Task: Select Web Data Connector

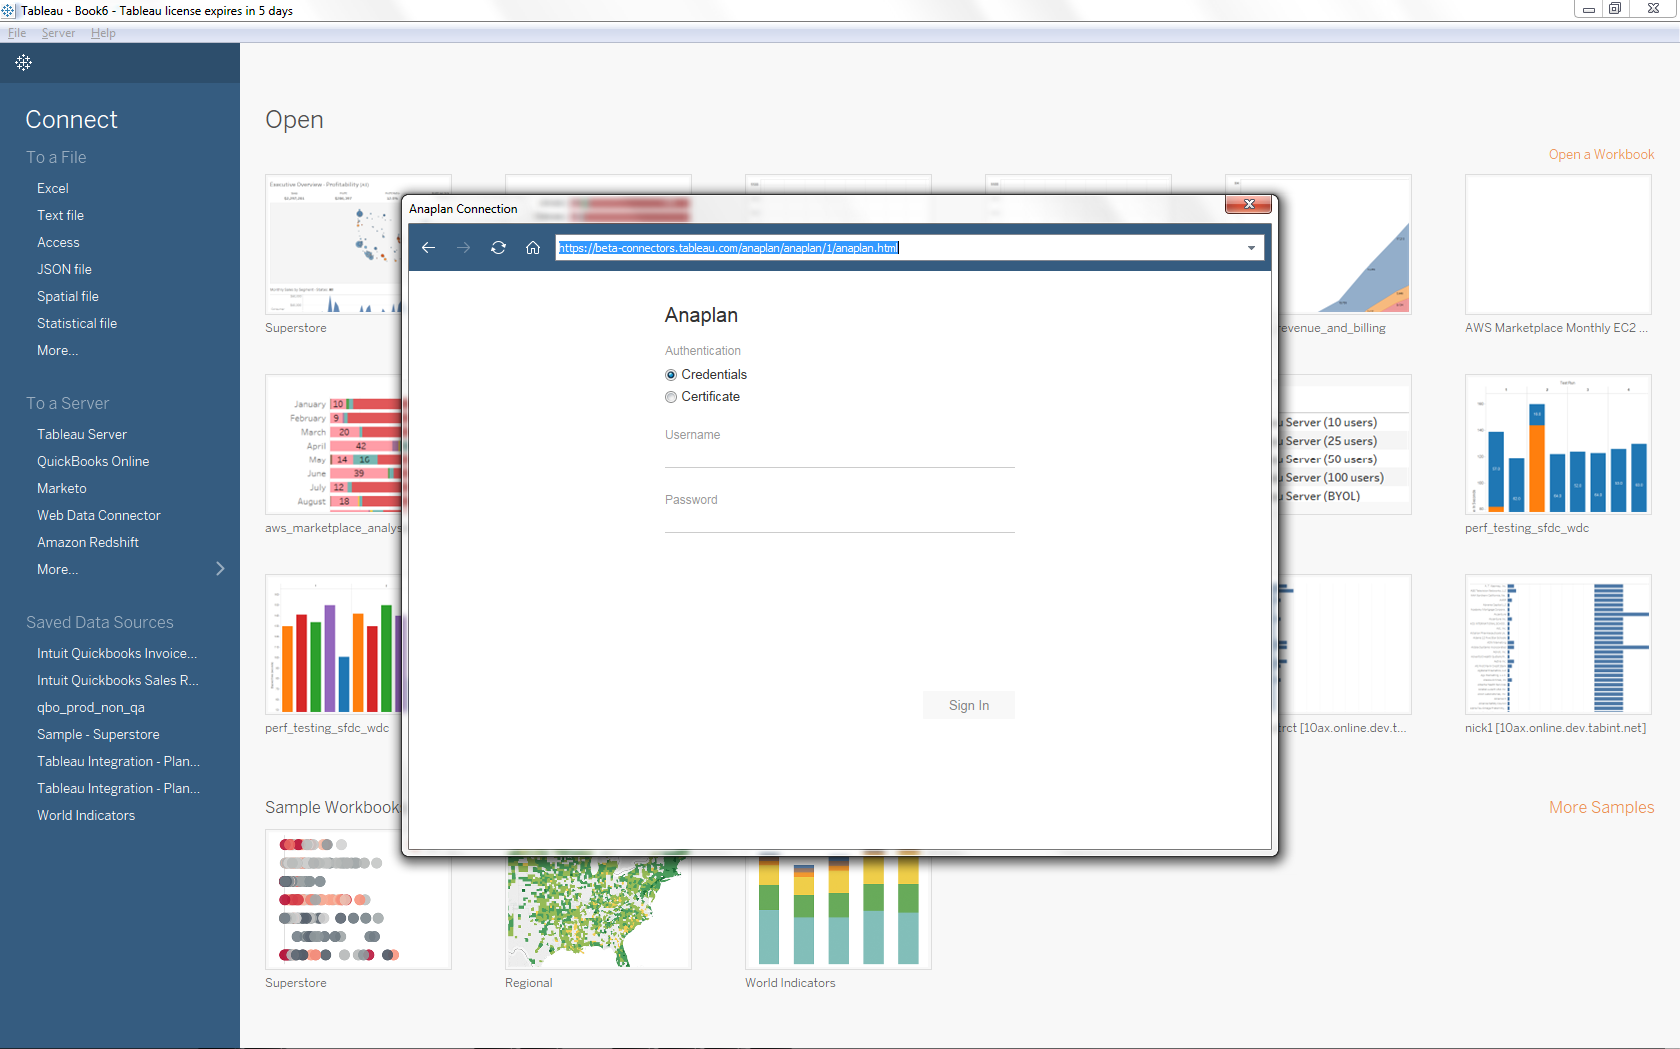Action: click(x=99, y=515)
